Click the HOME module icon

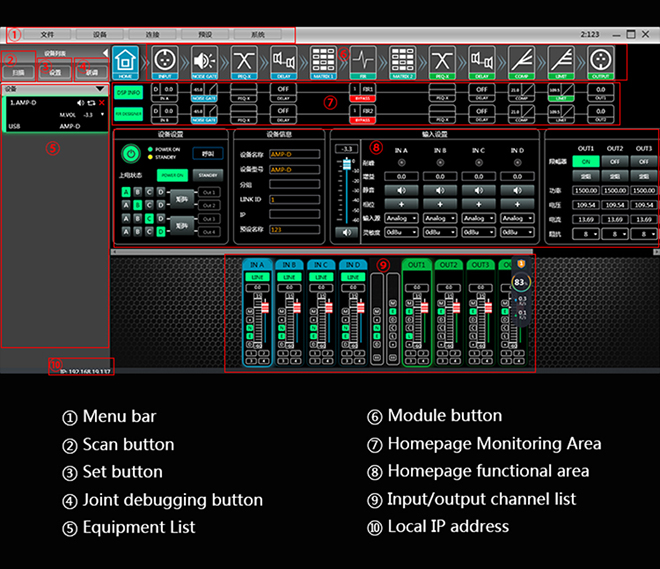[x=125, y=60]
